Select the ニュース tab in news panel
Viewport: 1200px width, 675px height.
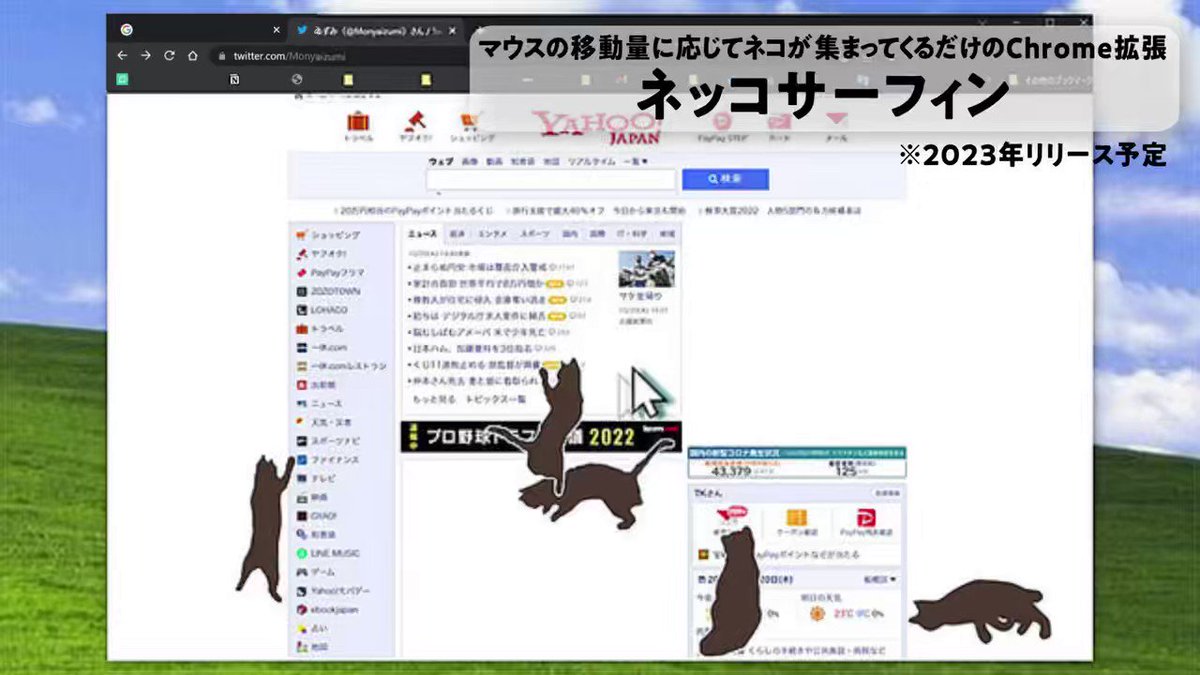point(422,233)
